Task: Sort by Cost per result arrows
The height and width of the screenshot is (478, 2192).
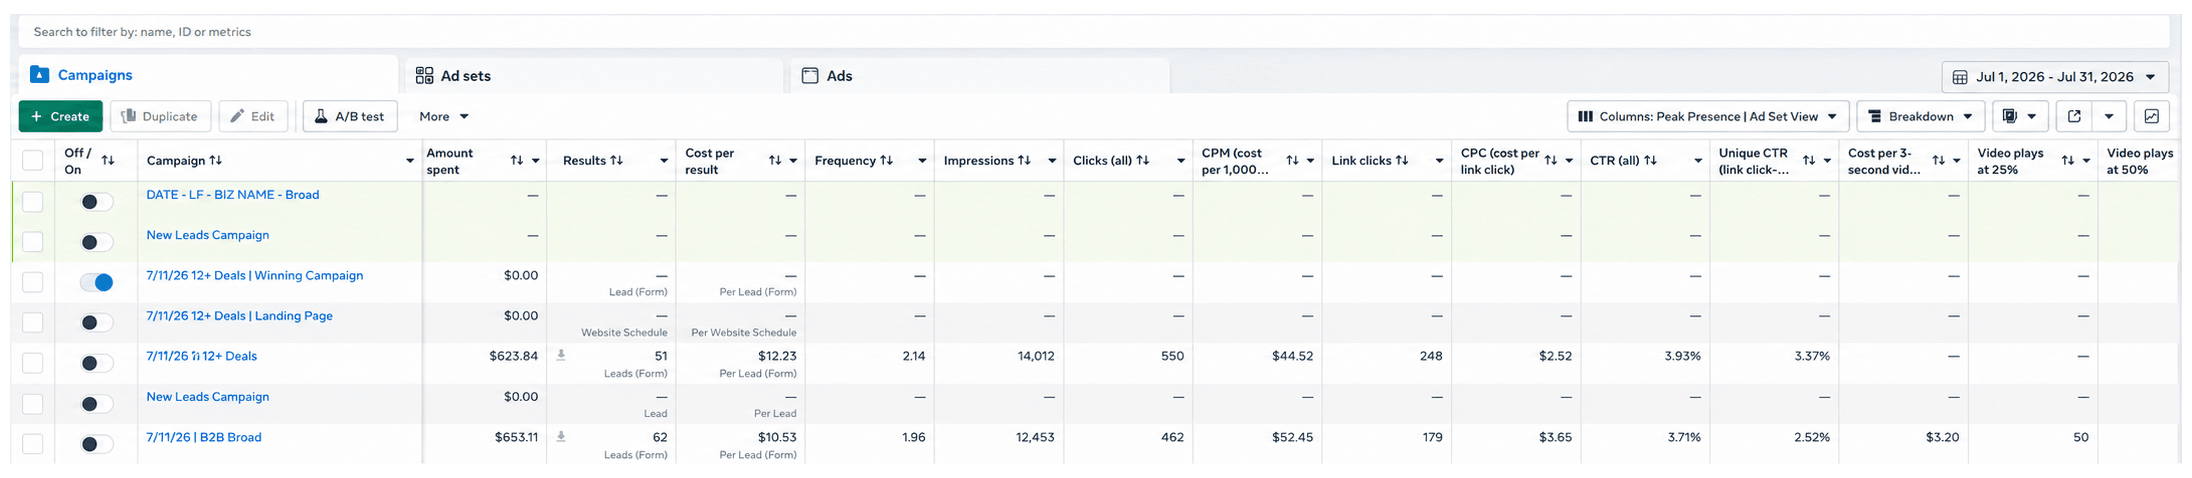Action: click(775, 161)
